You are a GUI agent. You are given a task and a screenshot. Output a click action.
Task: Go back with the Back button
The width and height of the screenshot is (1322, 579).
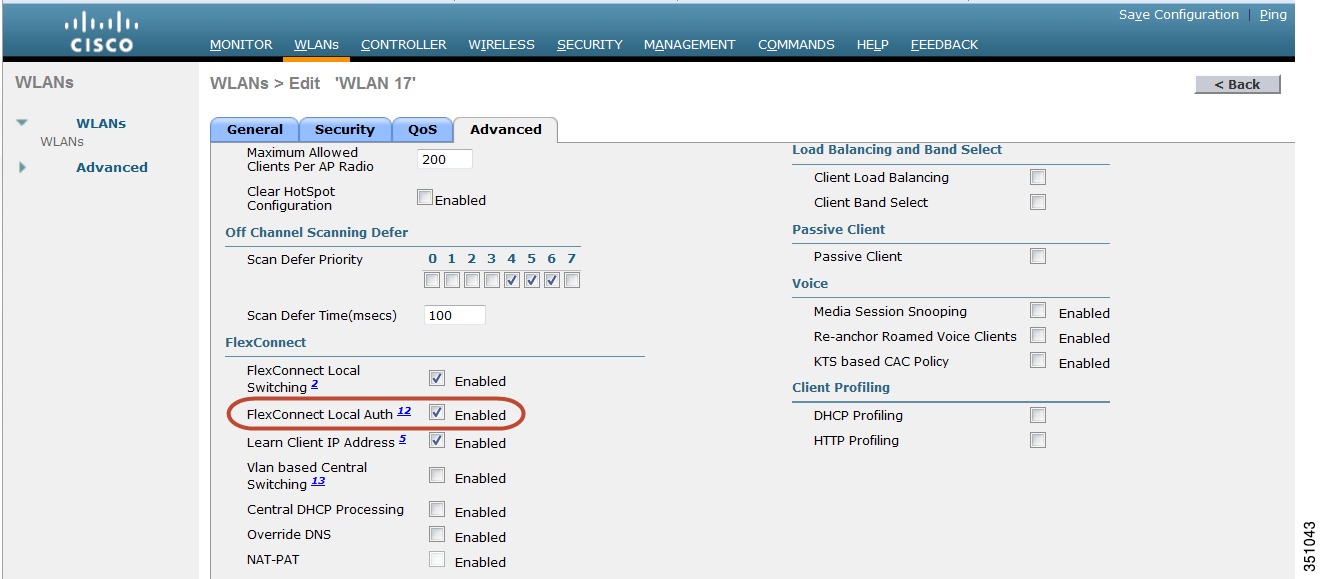1237,84
